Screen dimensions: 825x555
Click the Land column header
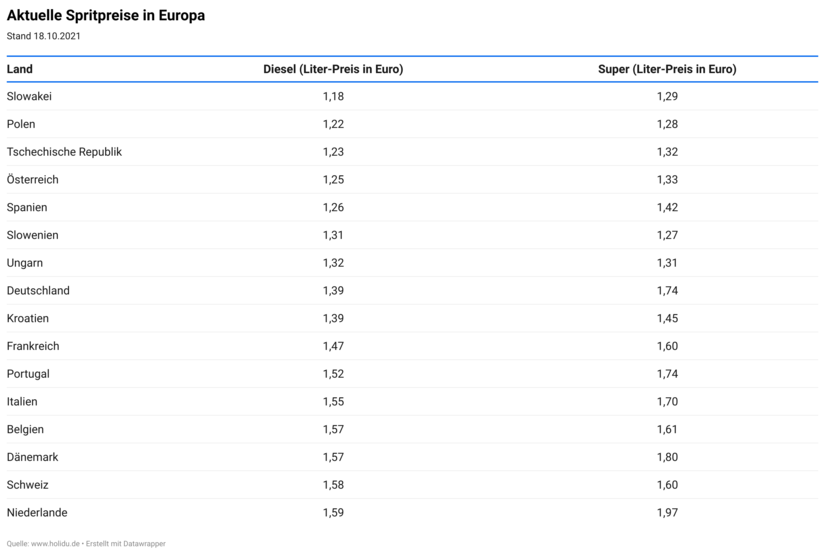[x=19, y=69]
